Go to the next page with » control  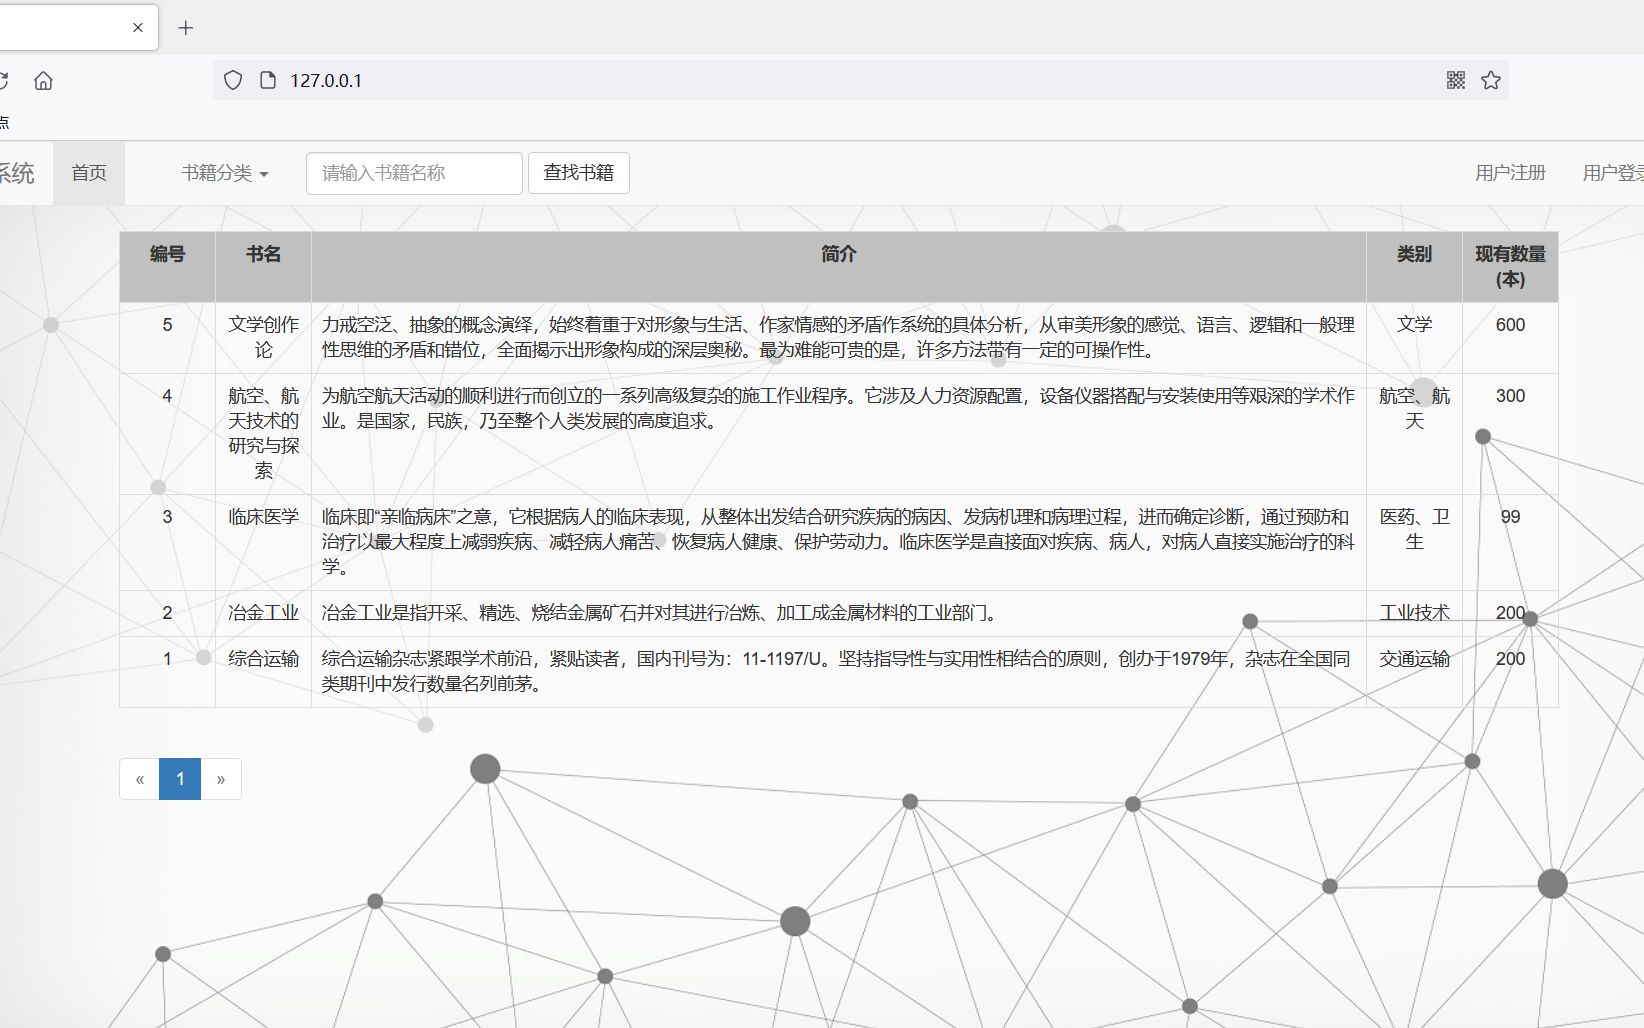click(221, 778)
